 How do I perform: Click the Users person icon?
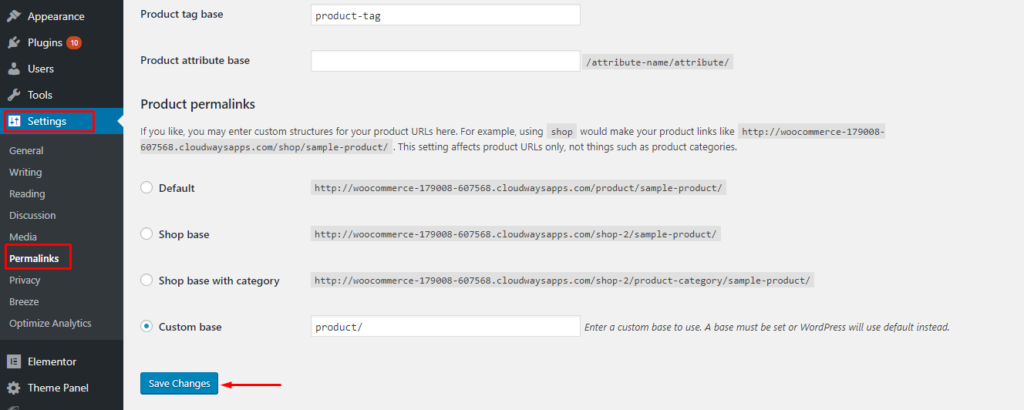(14, 69)
